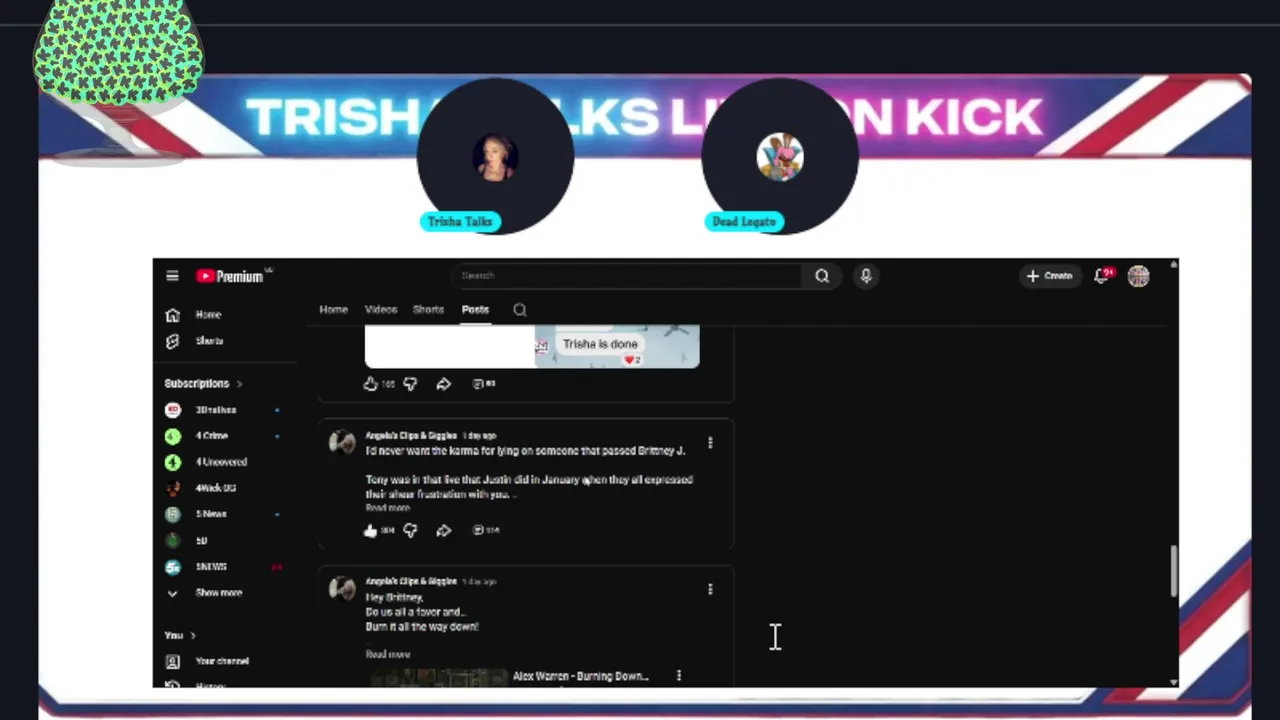Share the Trisha is done post
This screenshot has height=720, width=1280.
click(x=444, y=384)
